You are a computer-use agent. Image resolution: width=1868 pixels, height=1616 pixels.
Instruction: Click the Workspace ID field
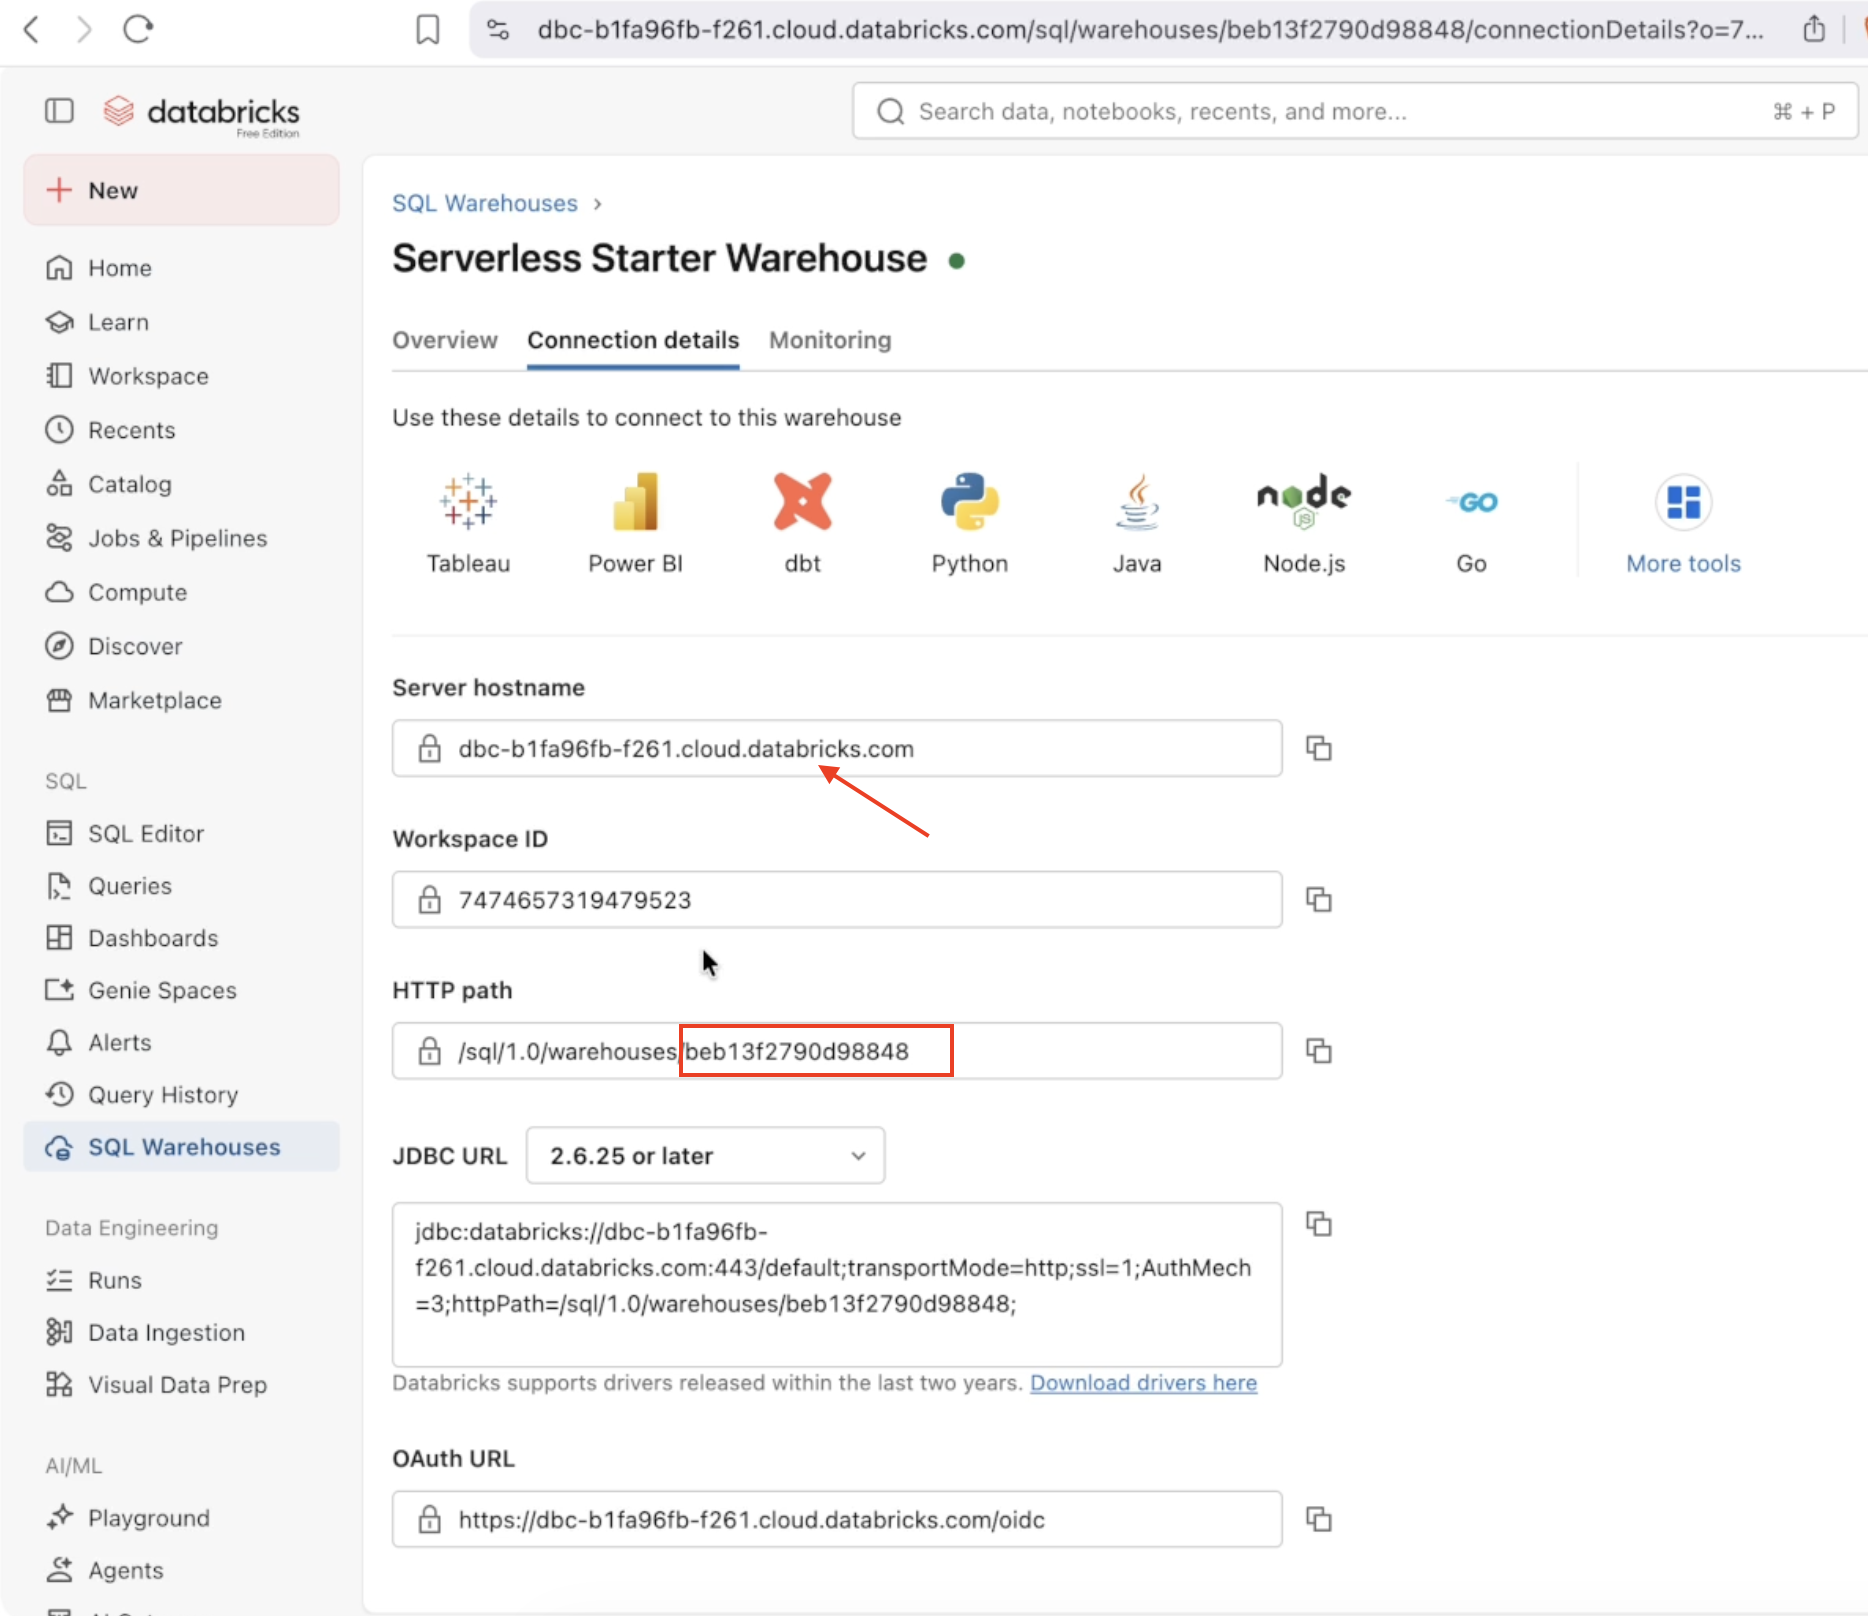tap(837, 899)
